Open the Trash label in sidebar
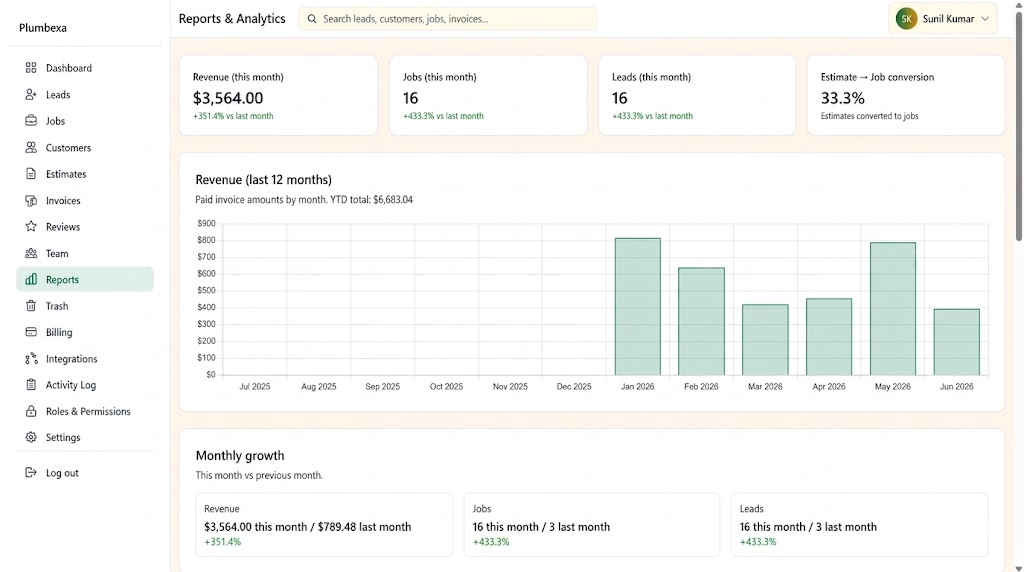 click(x=57, y=306)
